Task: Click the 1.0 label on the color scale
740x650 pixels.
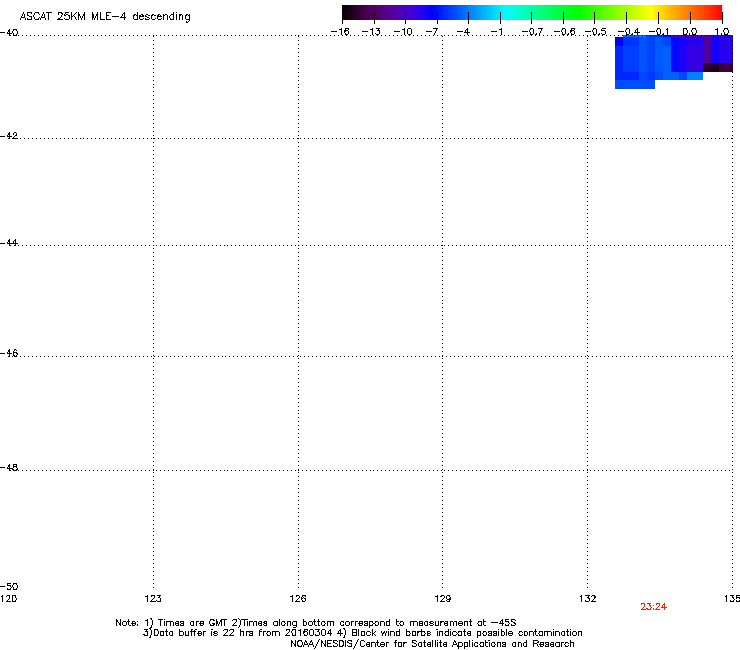Action: 722,32
